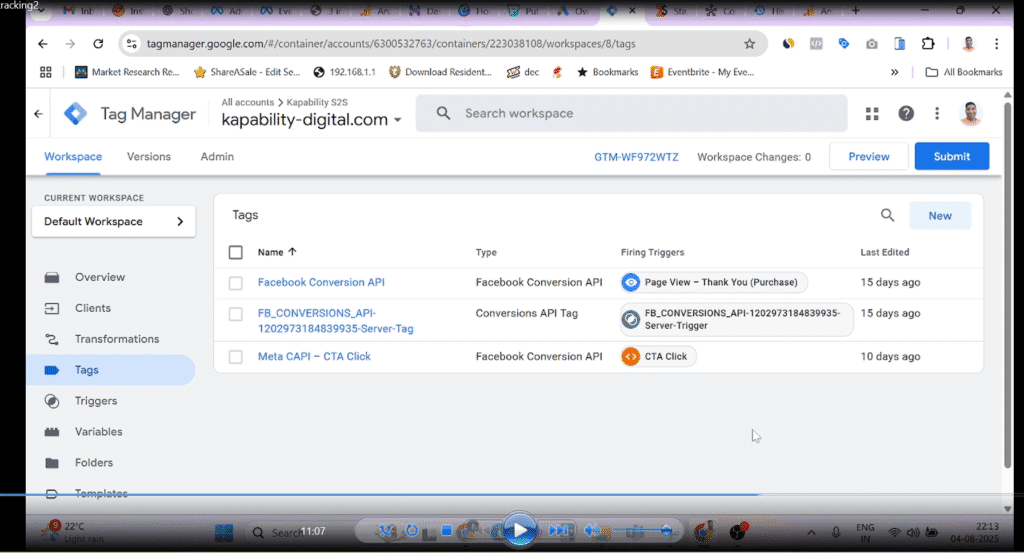
Task: Bookmark this page with the star icon
Action: pyautogui.click(x=749, y=44)
